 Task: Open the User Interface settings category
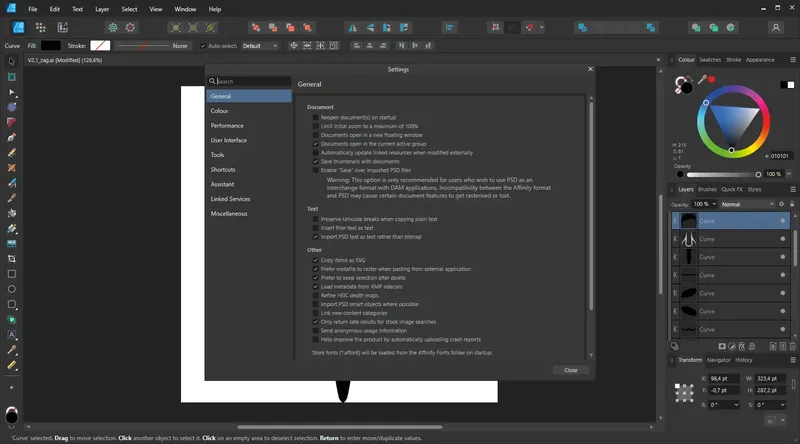[249, 140]
